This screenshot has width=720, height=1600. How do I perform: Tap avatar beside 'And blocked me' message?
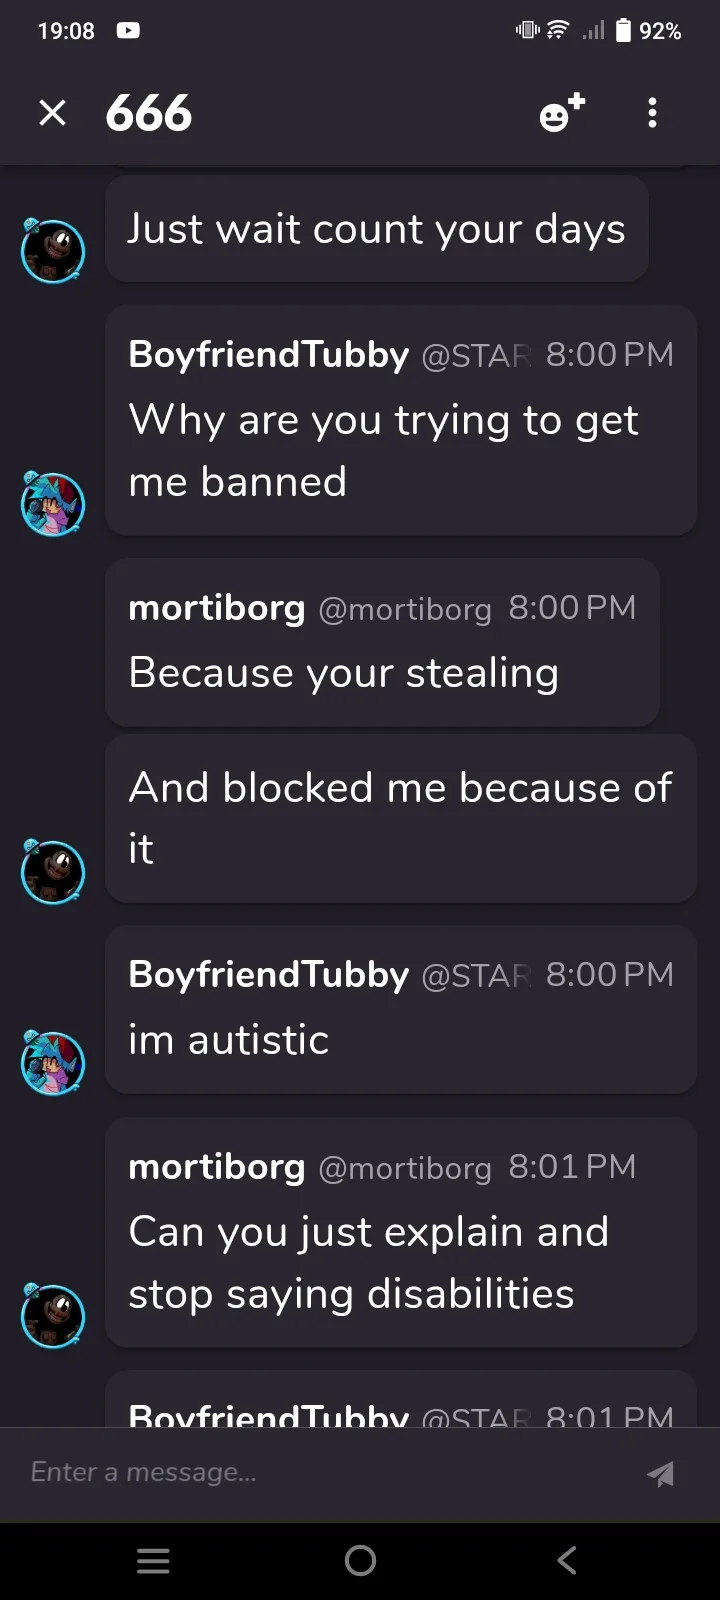click(x=53, y=871)
